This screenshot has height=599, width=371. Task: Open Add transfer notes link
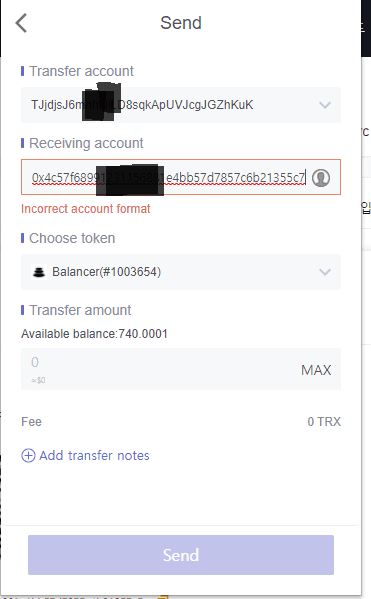94,455
